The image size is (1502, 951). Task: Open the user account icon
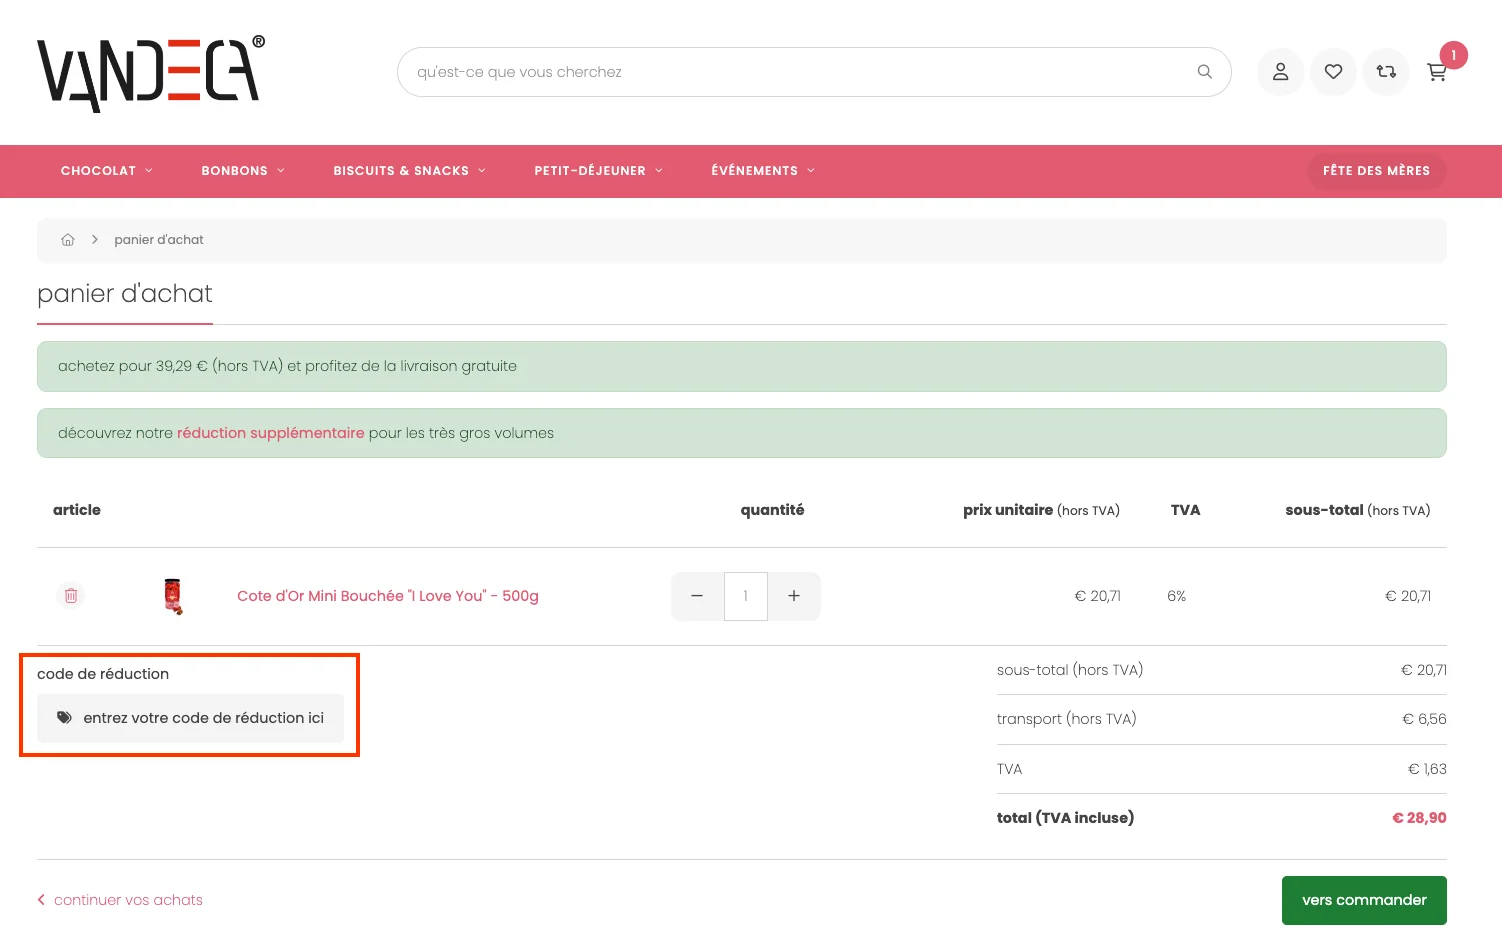[x=1280, y=72]
